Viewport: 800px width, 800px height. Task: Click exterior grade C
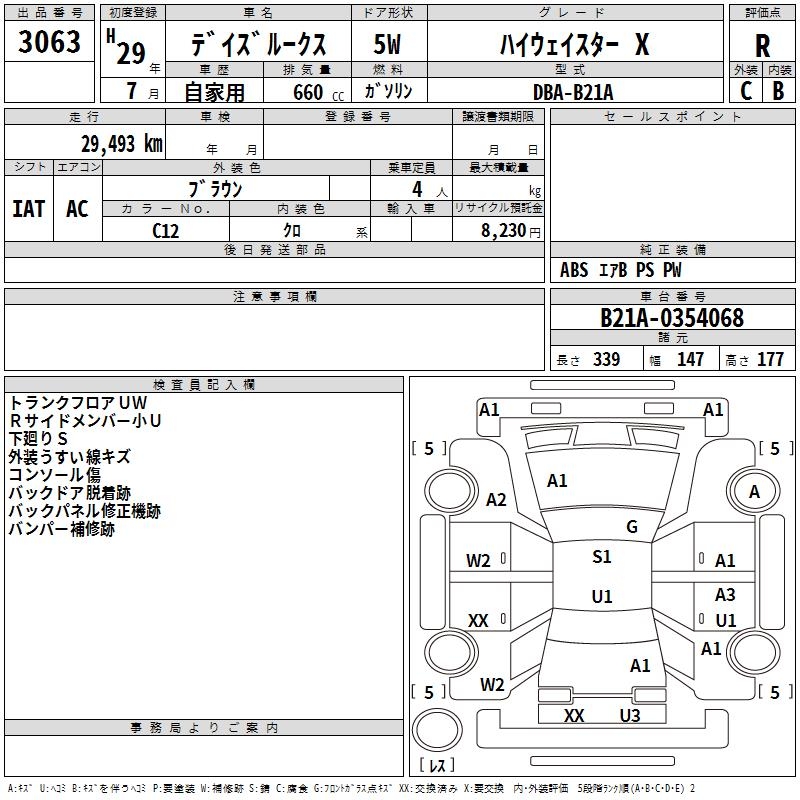click(745, 91)
